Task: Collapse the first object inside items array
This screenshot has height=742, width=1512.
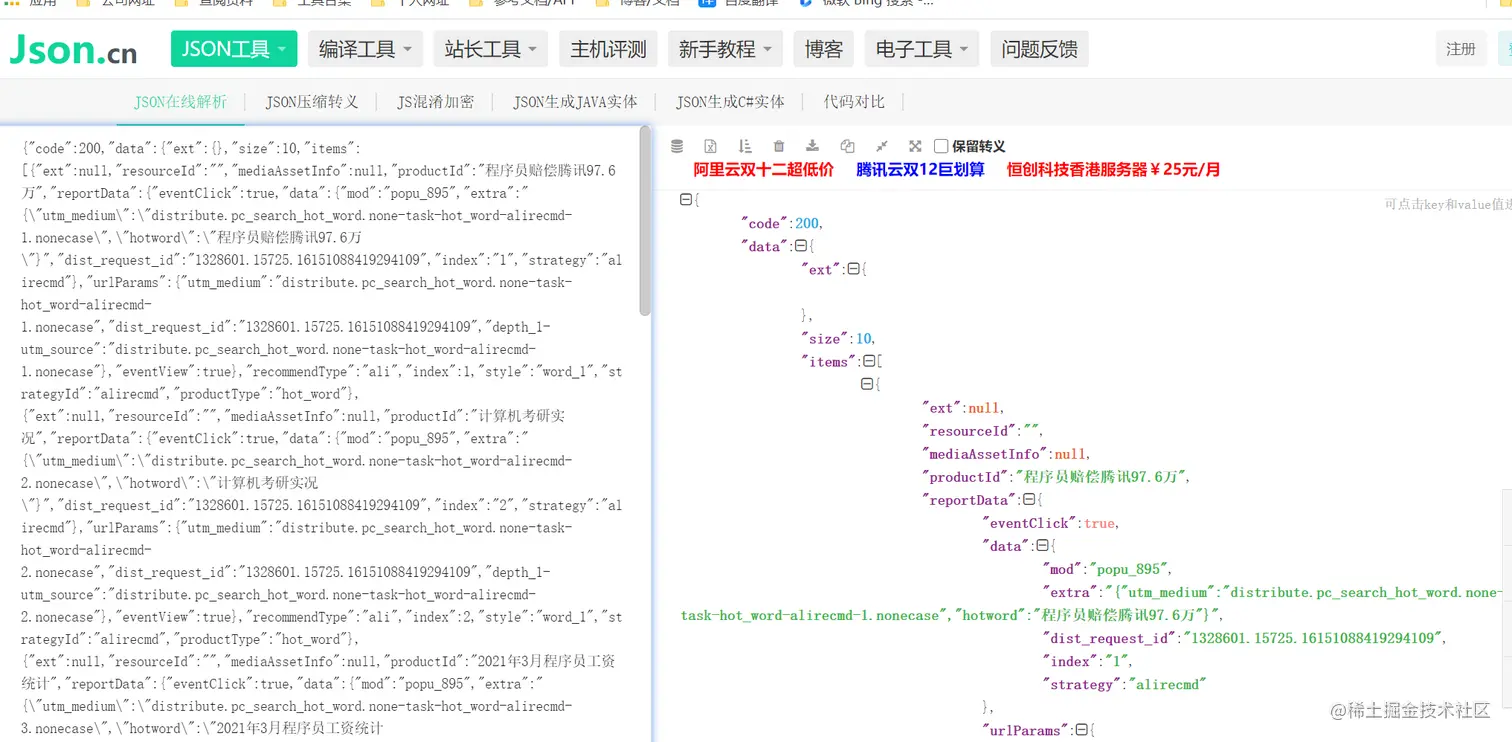Action: (867, 384)
